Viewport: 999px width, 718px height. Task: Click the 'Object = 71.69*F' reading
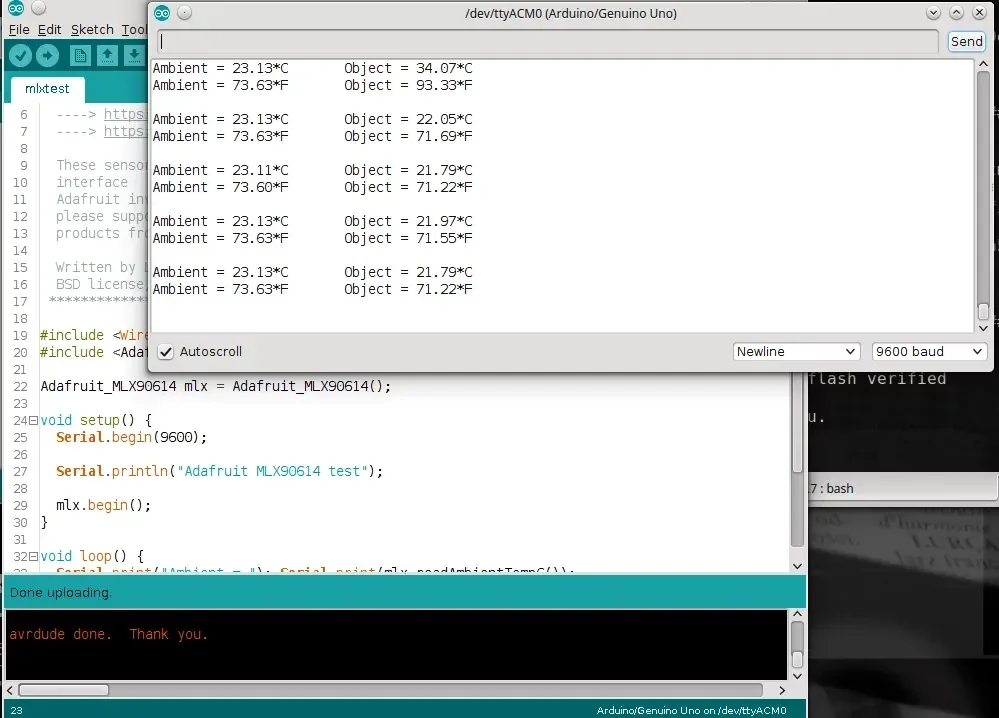click(408, 136)
